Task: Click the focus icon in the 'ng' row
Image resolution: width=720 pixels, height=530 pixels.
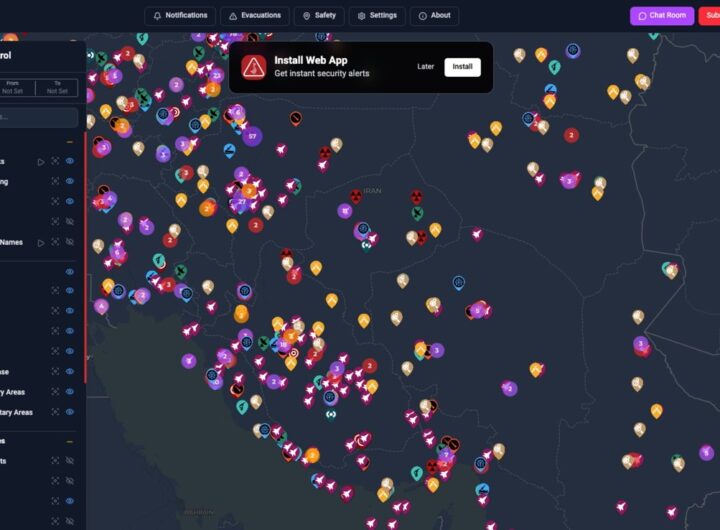Action: click(55, 181)
